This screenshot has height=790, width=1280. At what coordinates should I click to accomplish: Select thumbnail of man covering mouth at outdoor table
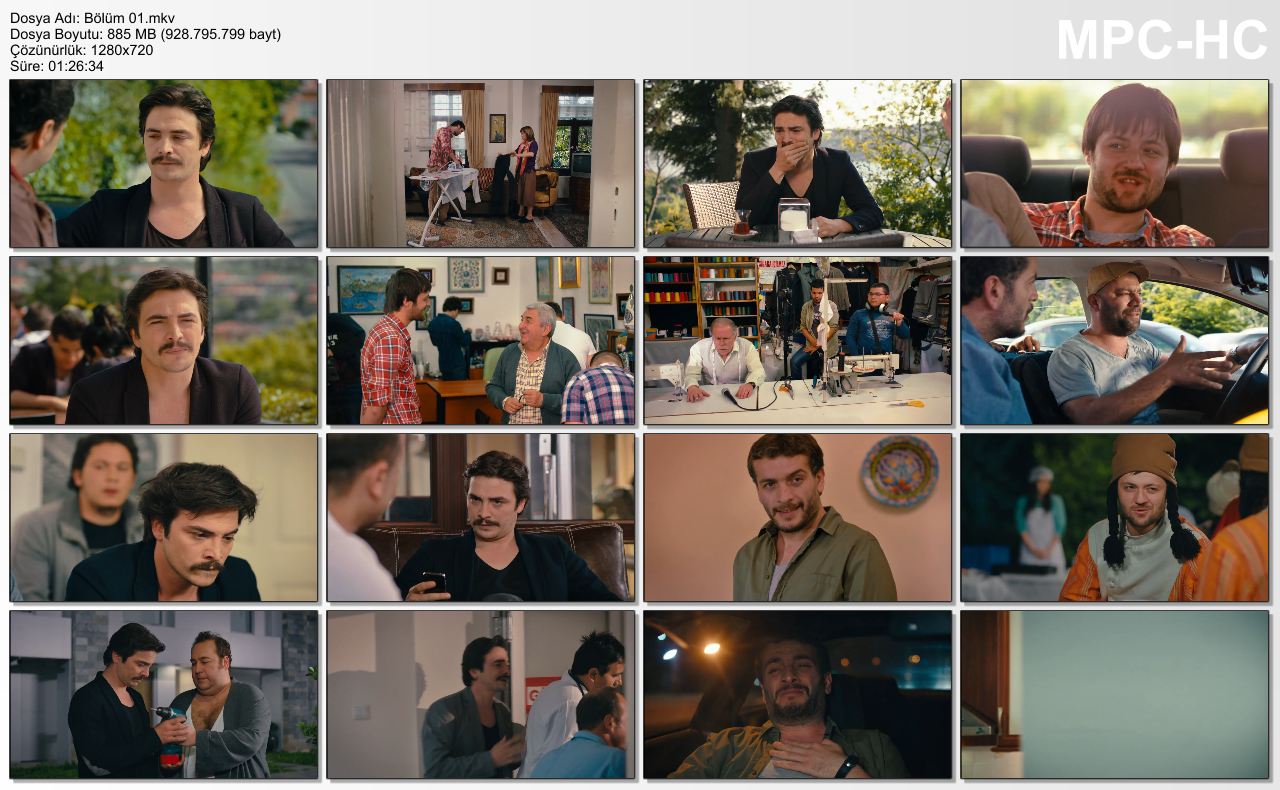[x=798, y=164]
